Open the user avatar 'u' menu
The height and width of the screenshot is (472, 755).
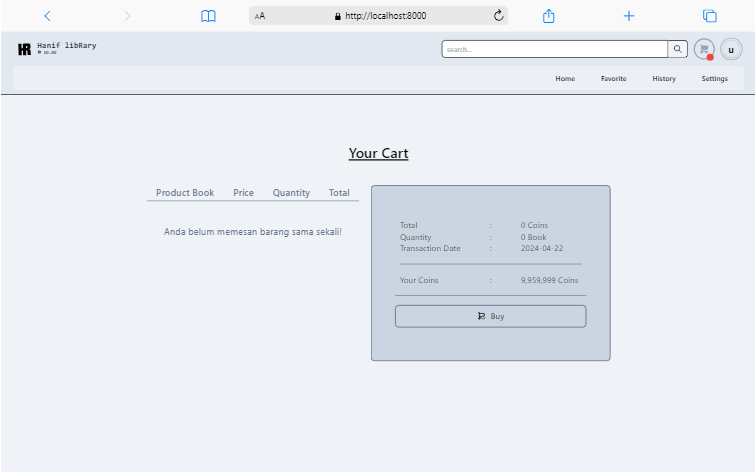[731, 49]
